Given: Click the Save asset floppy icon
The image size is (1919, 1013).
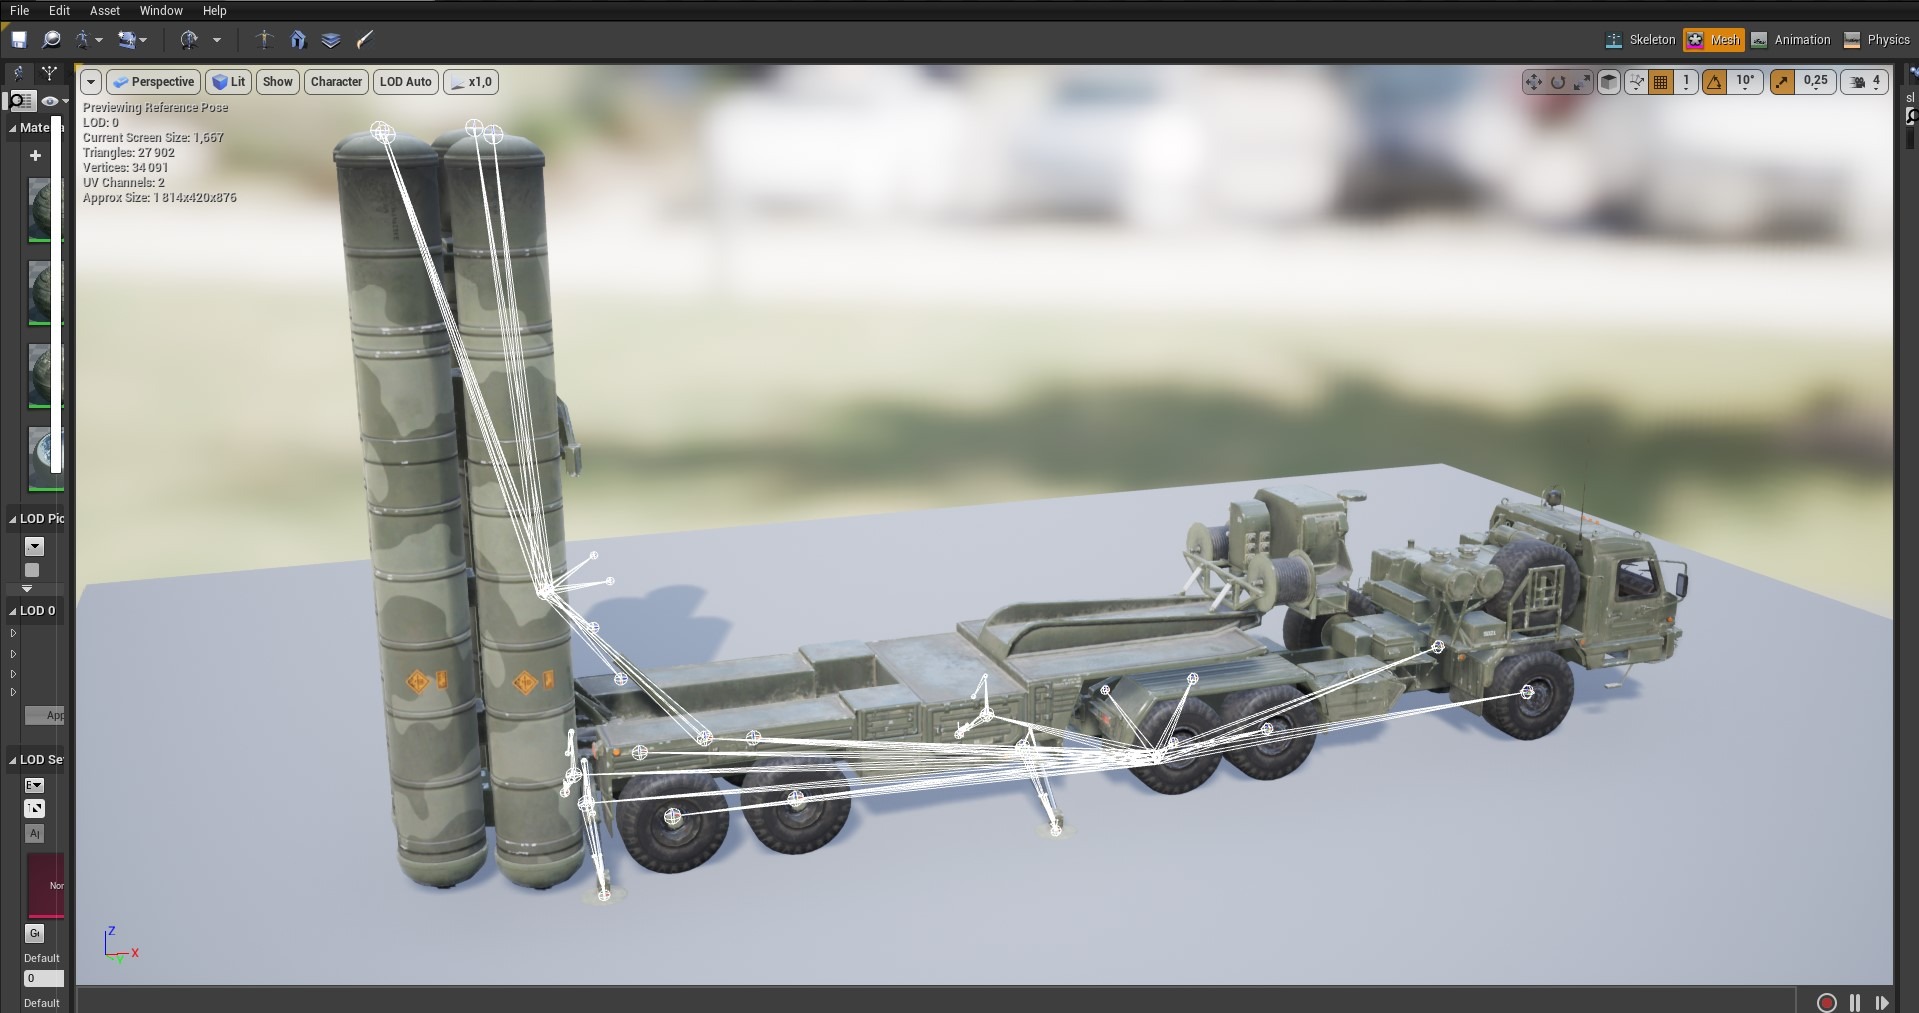Looking at the screenshot, I should coord(19,40).
